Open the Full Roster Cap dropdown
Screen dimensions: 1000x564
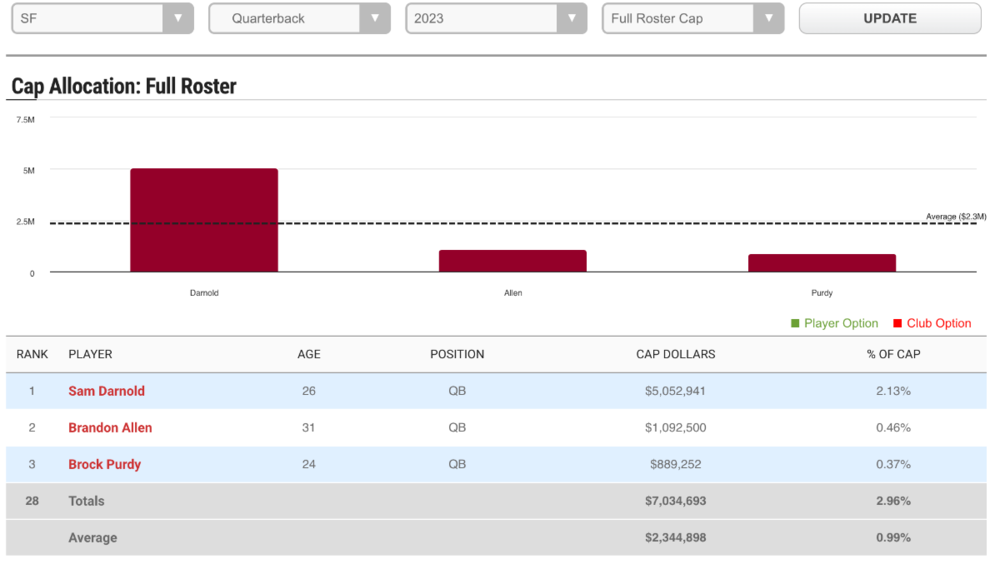click(x=693, y=18)
